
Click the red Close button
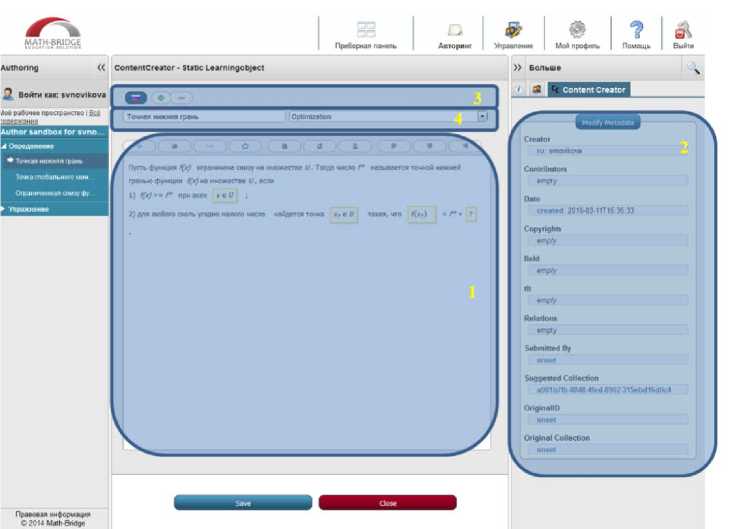388,503
